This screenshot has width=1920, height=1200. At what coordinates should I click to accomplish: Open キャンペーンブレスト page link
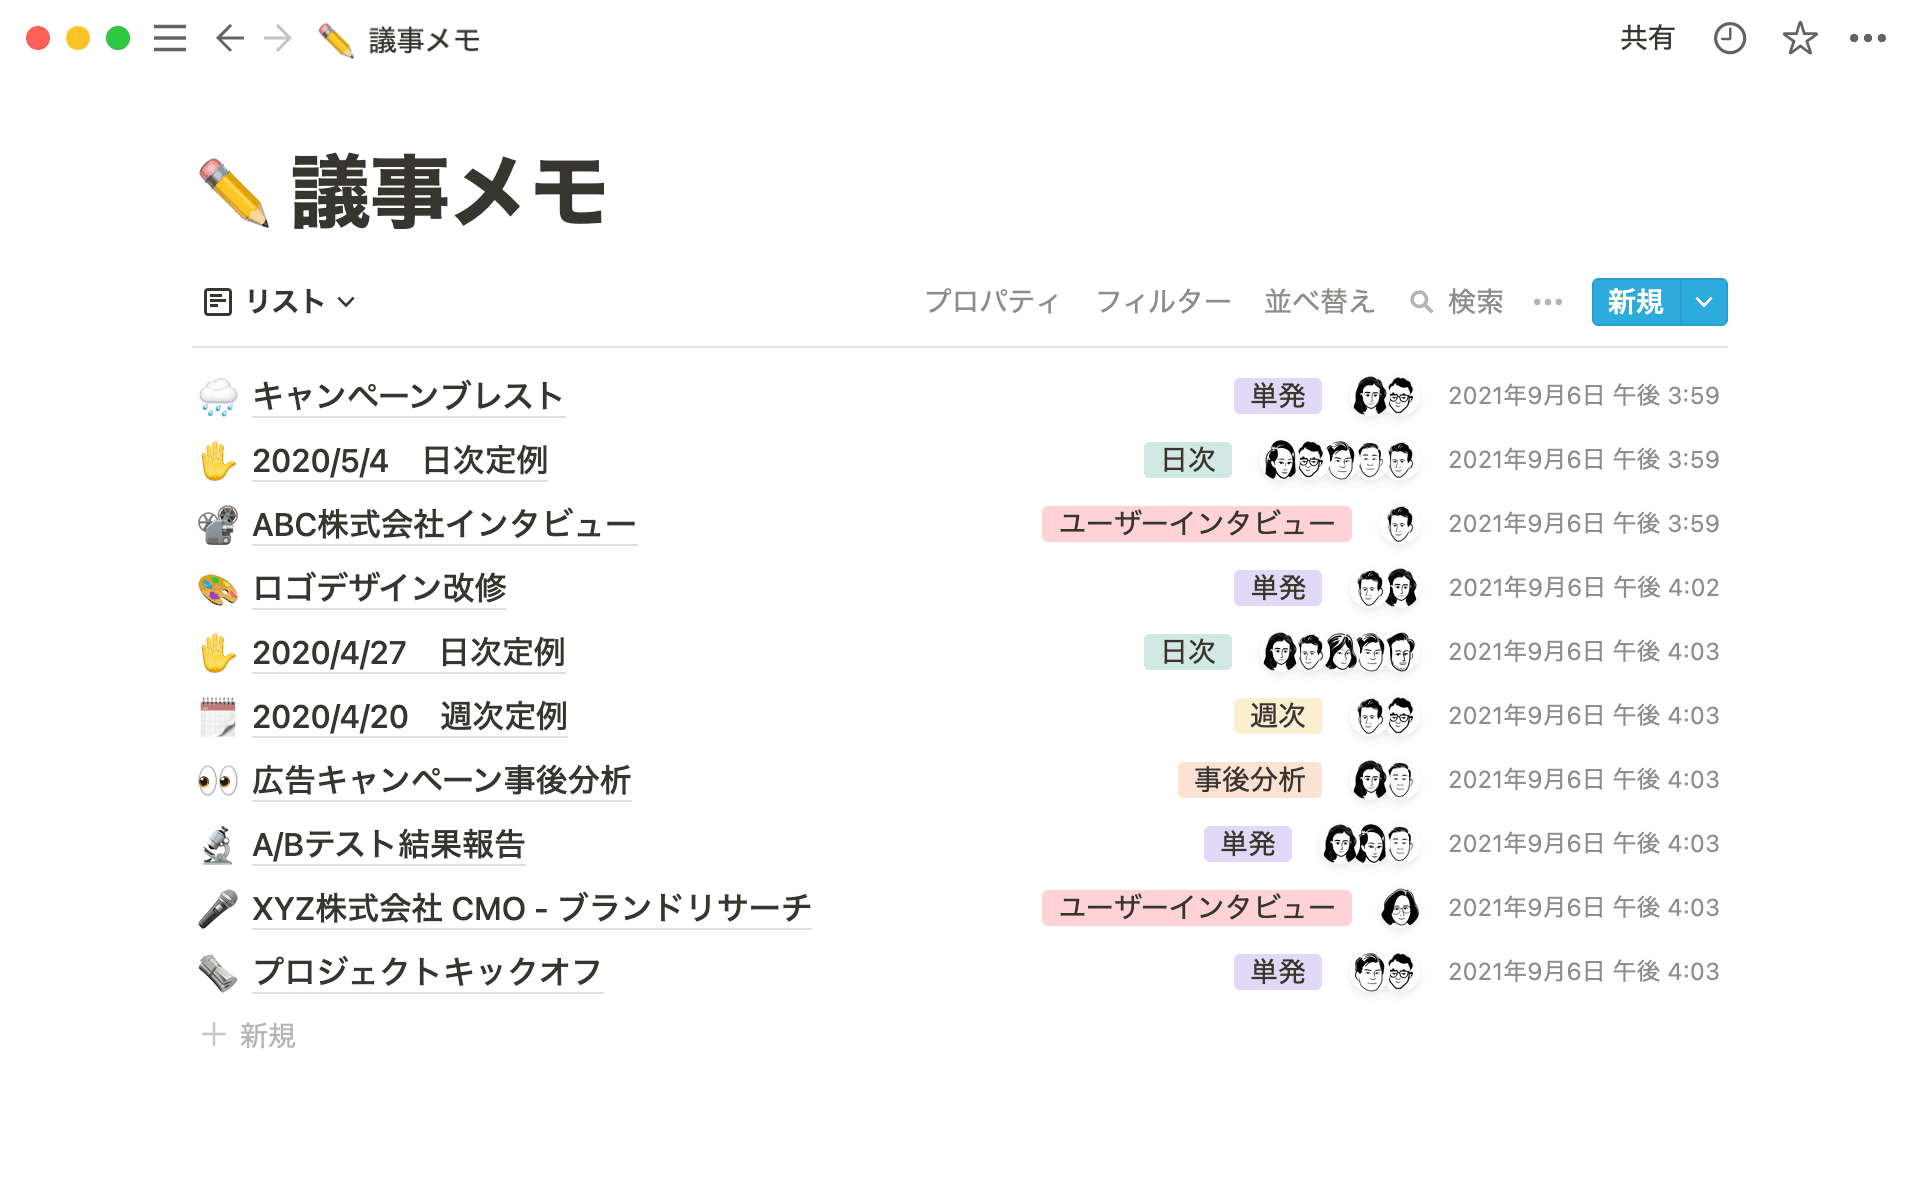(408, 396)
